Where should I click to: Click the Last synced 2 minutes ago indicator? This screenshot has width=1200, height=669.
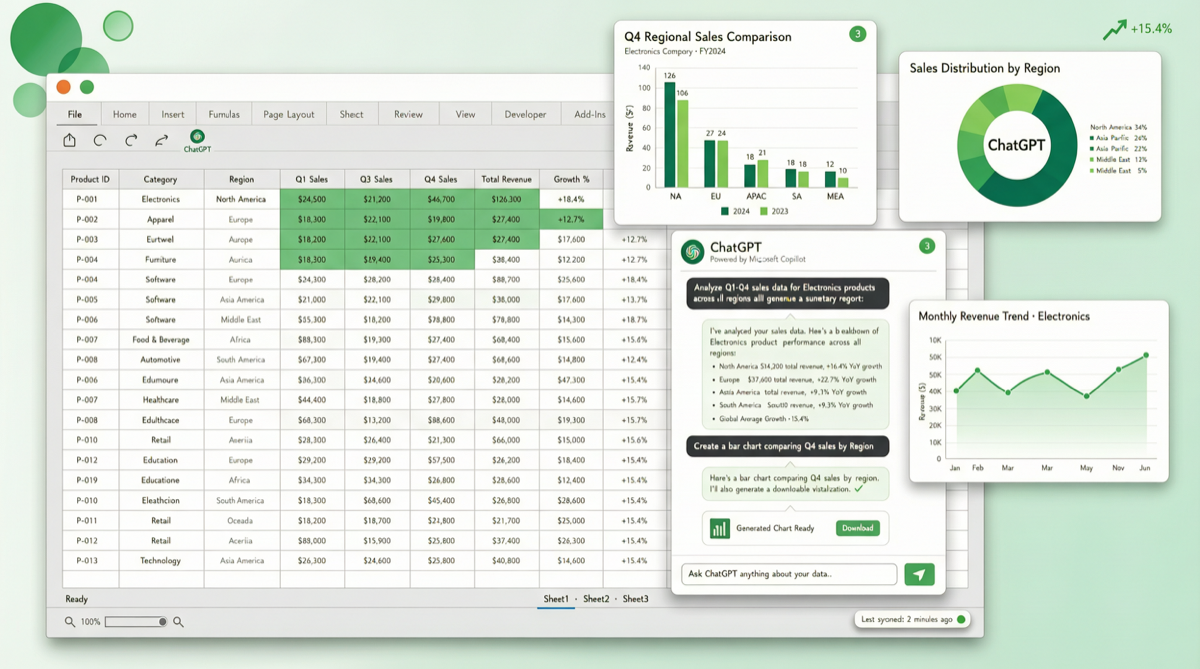pos(913,619)
